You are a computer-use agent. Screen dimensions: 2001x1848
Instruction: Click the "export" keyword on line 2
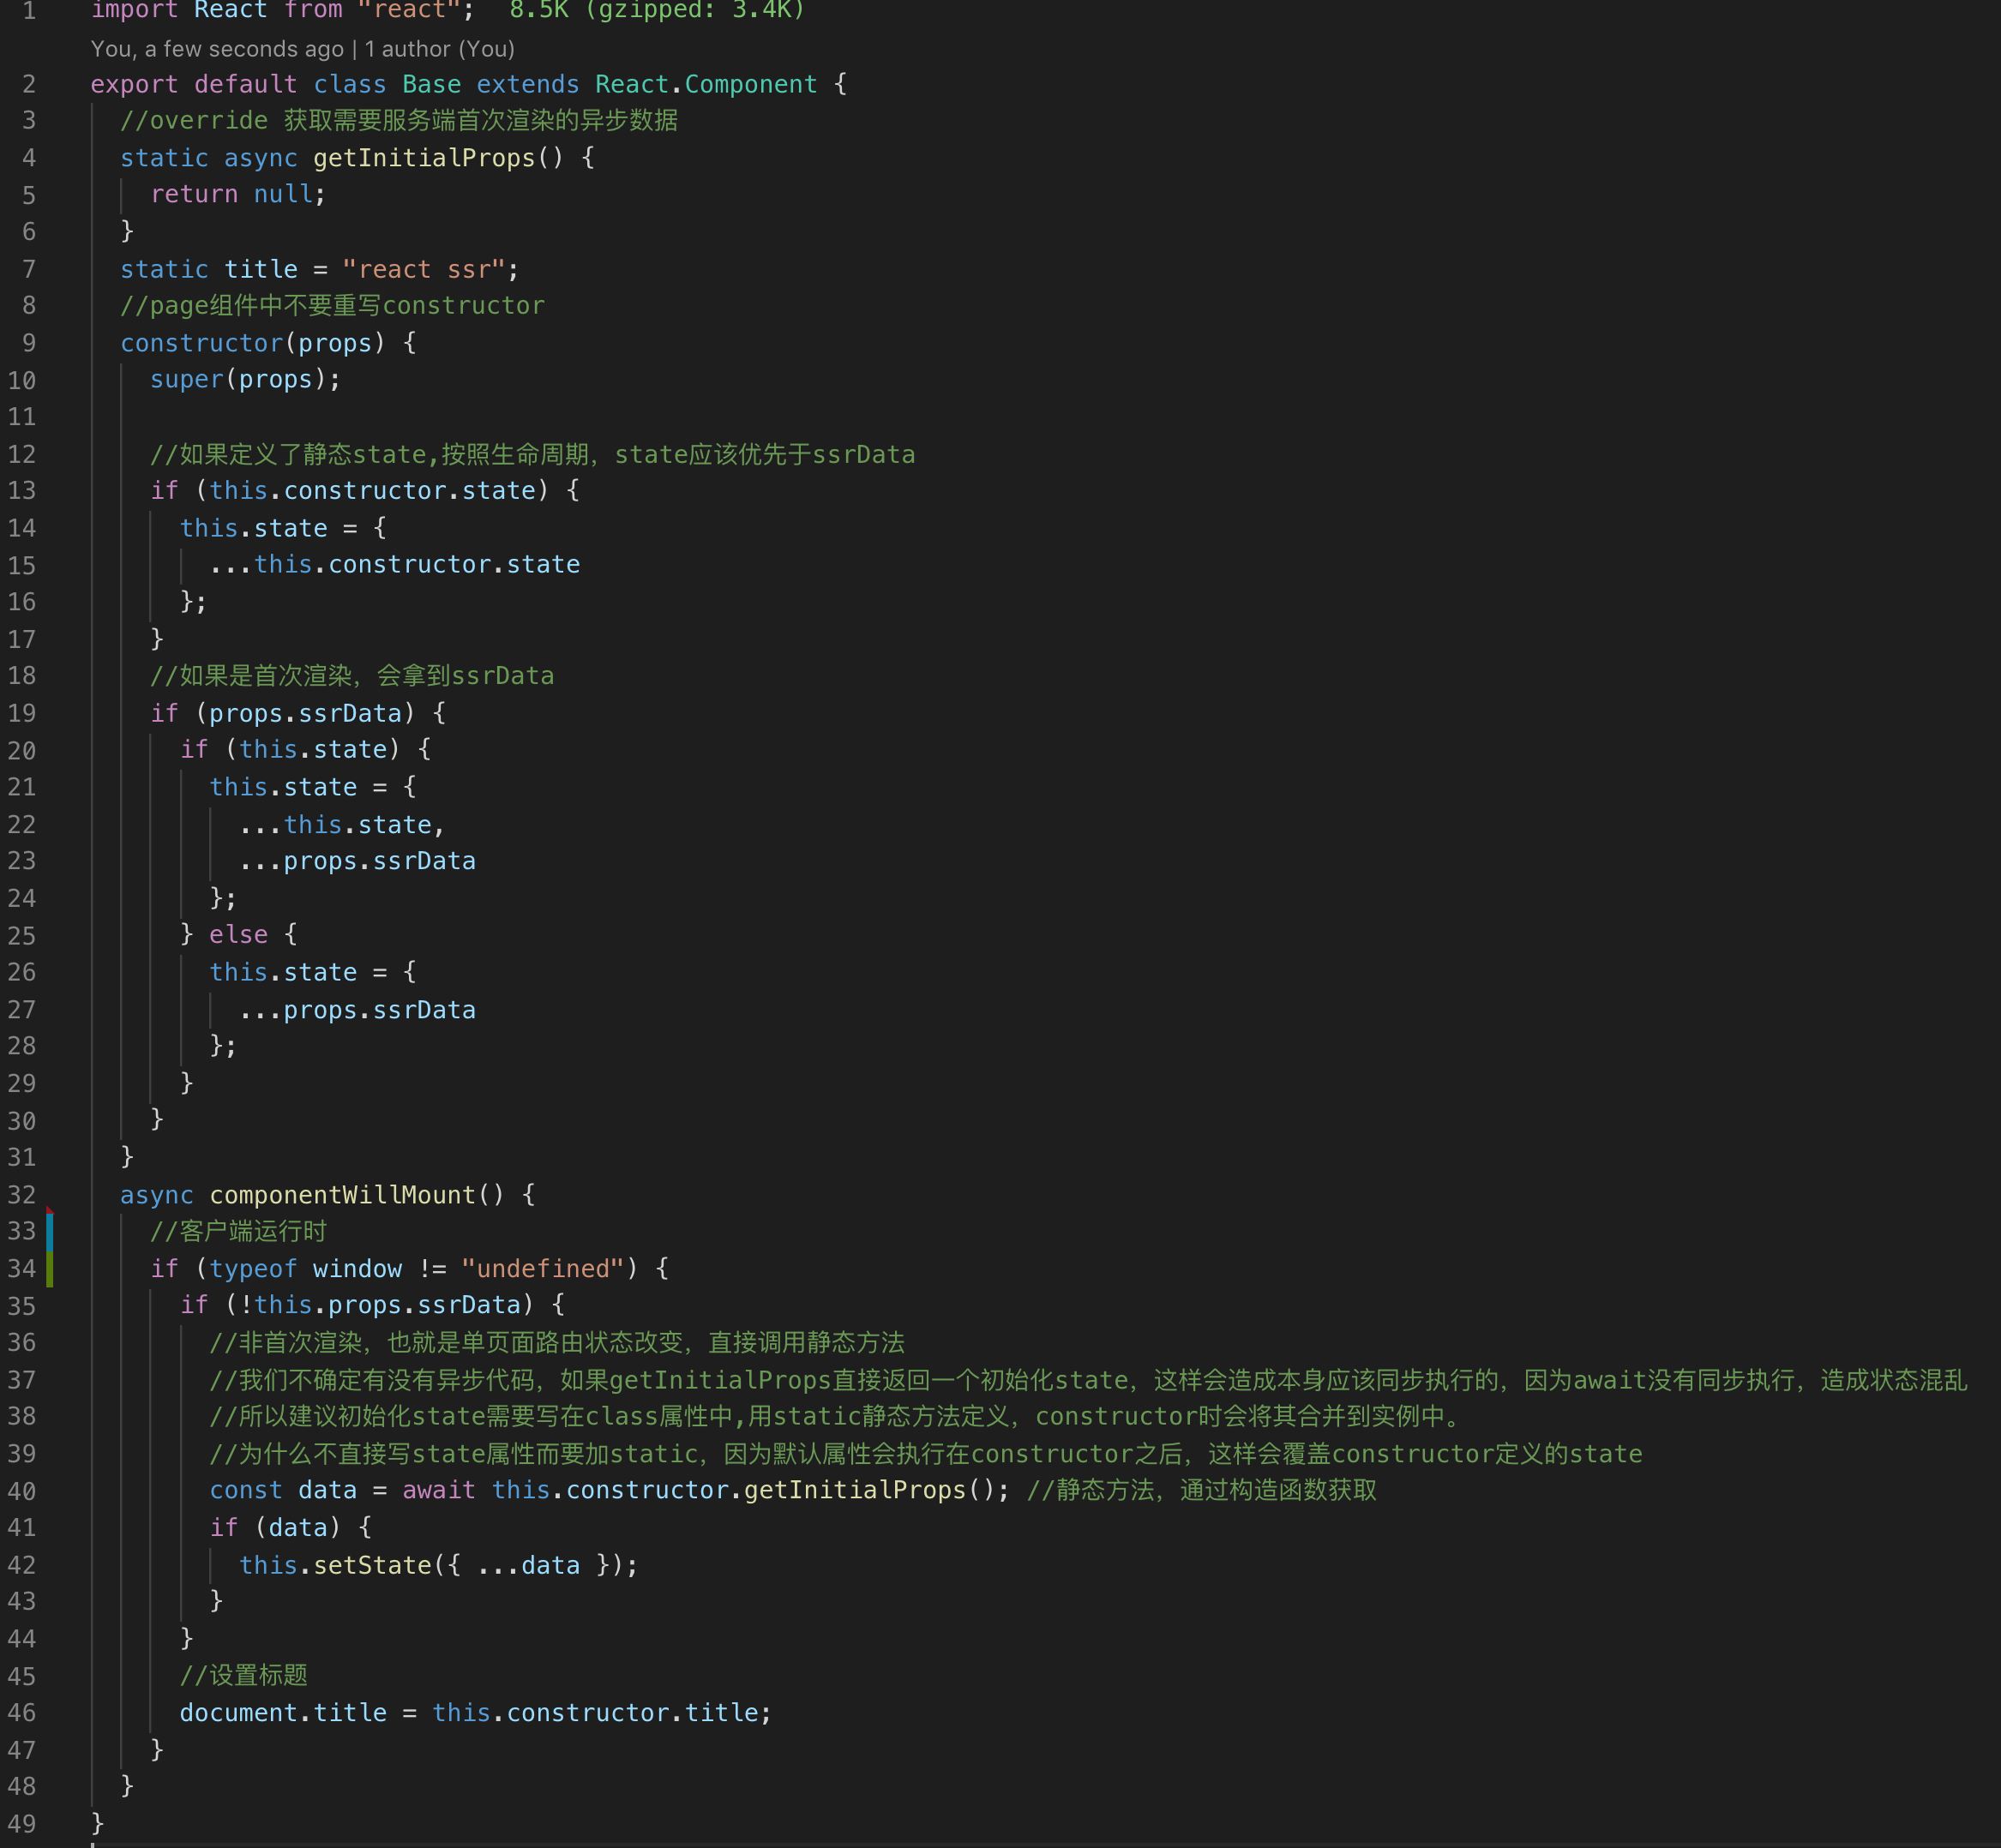coord(134,84)
